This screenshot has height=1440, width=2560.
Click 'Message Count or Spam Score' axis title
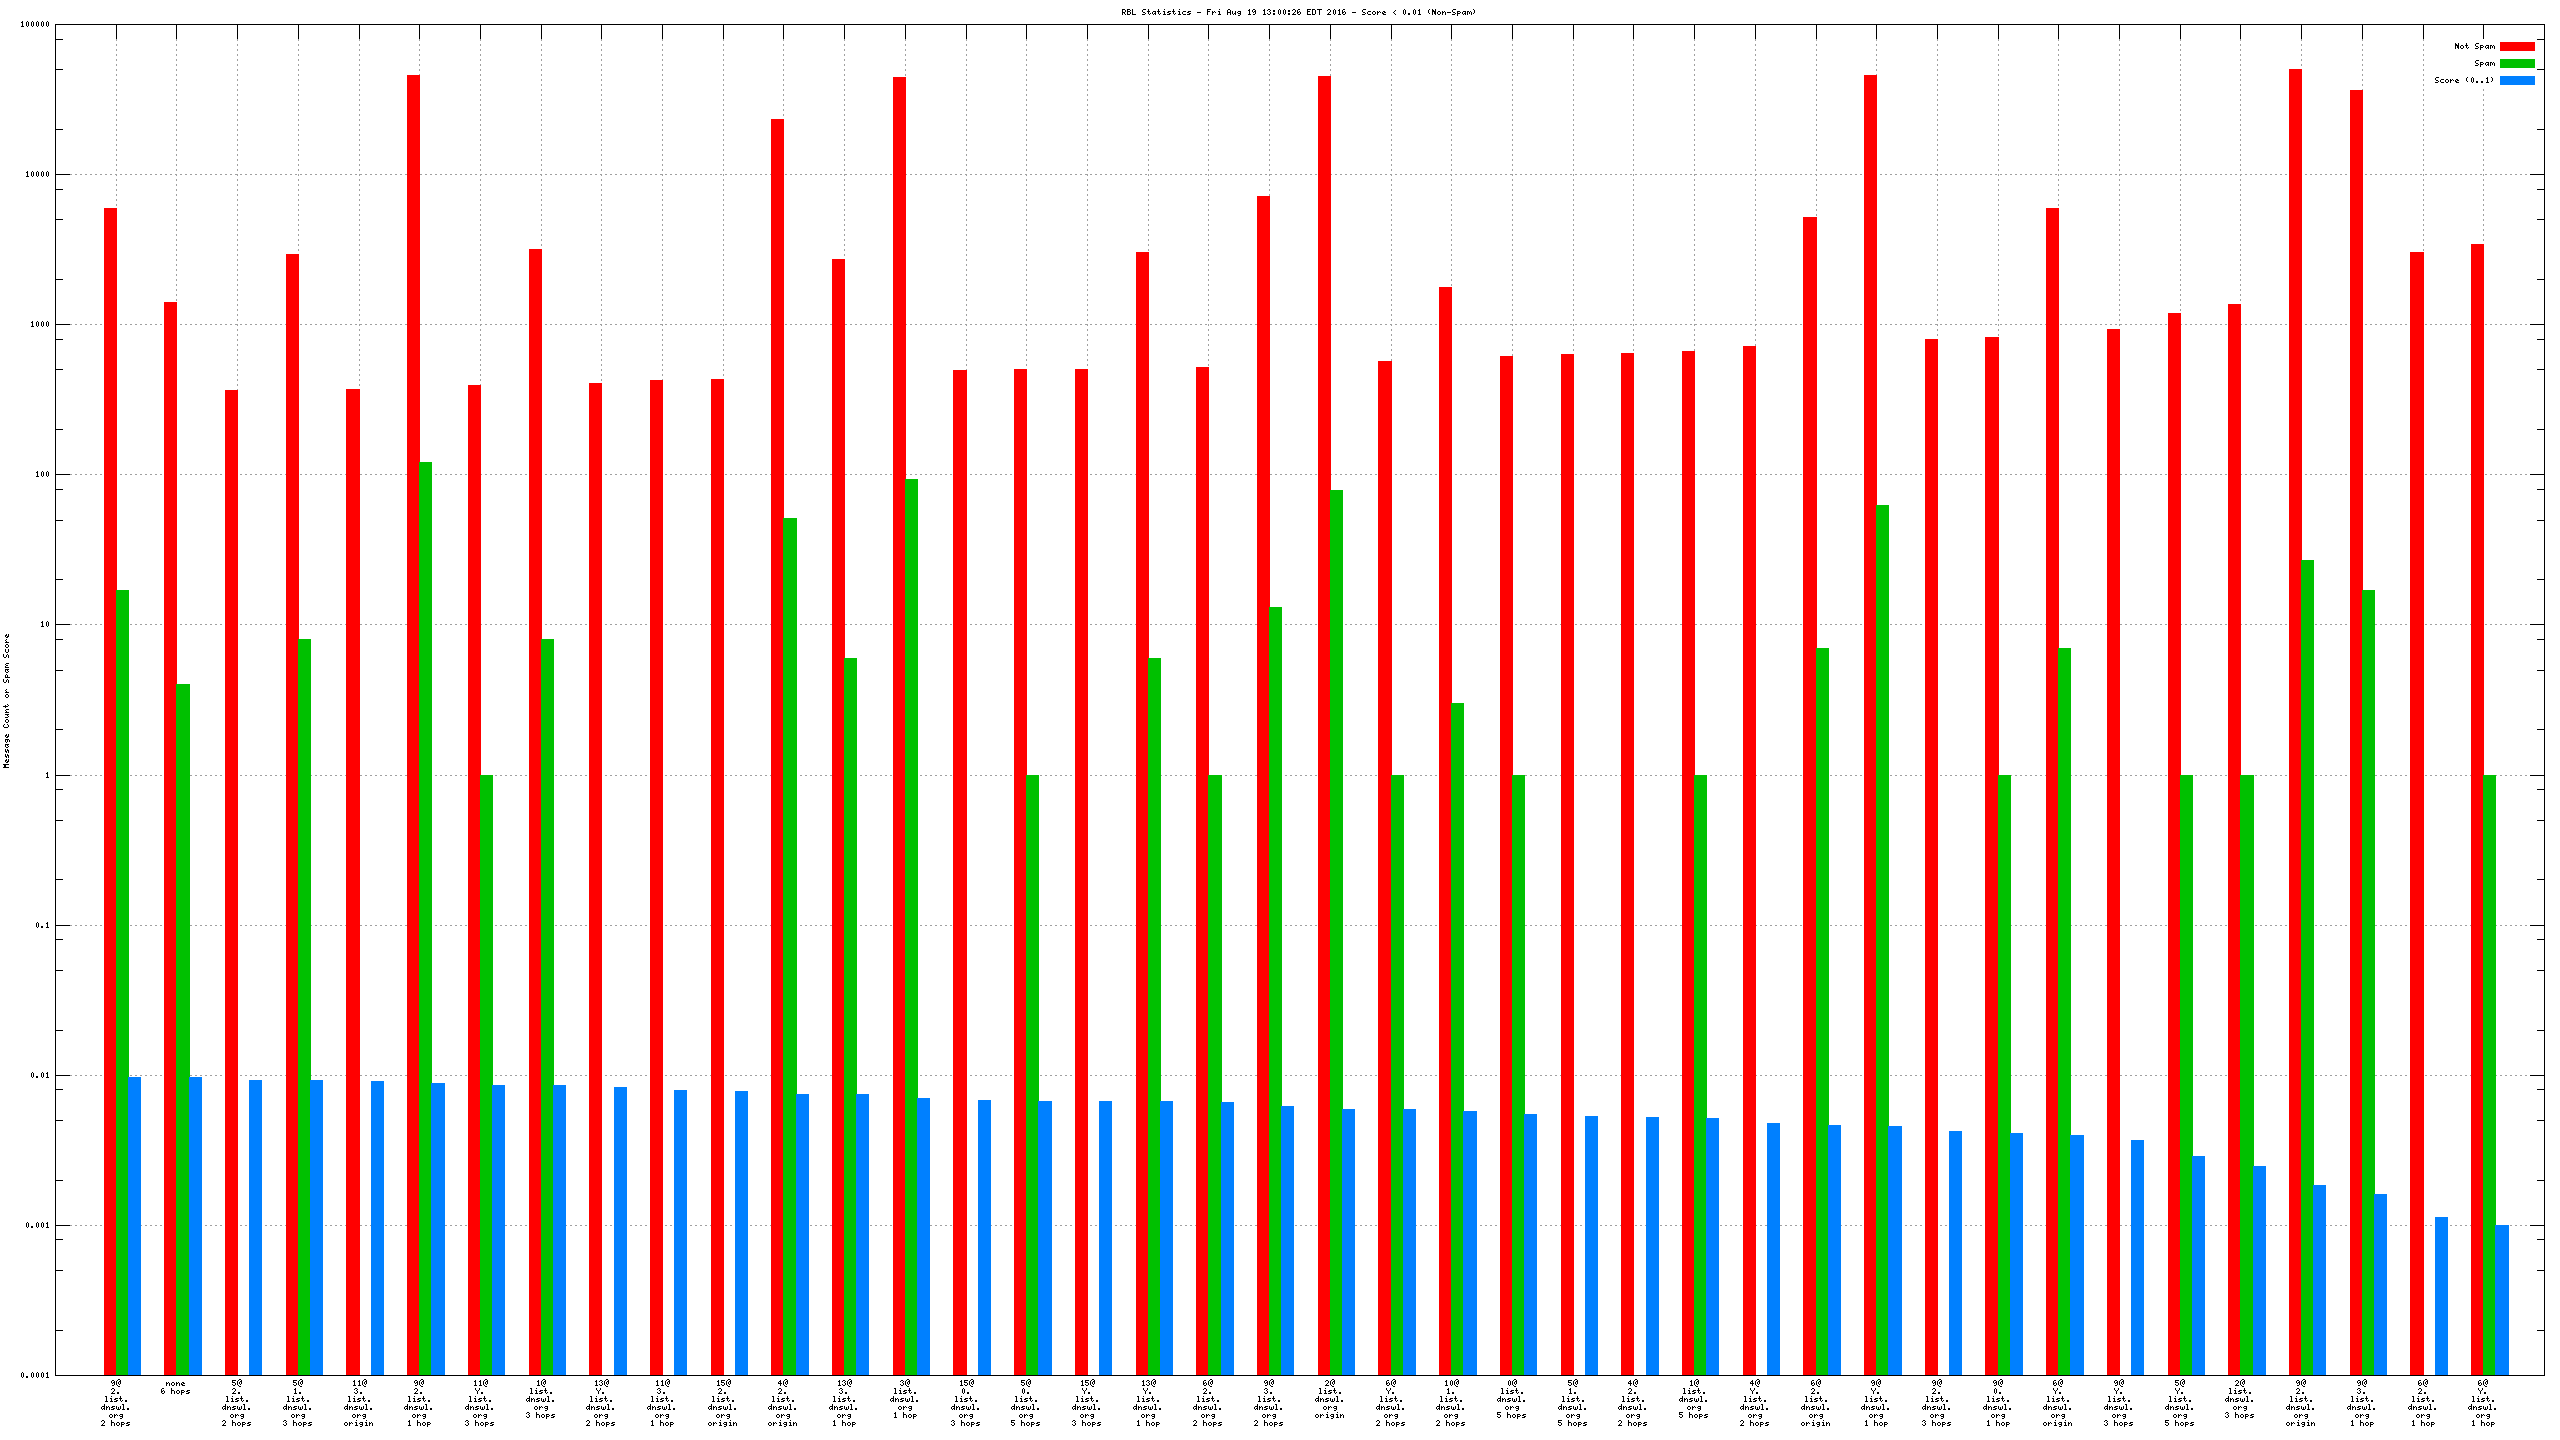[x=6, y=700]
